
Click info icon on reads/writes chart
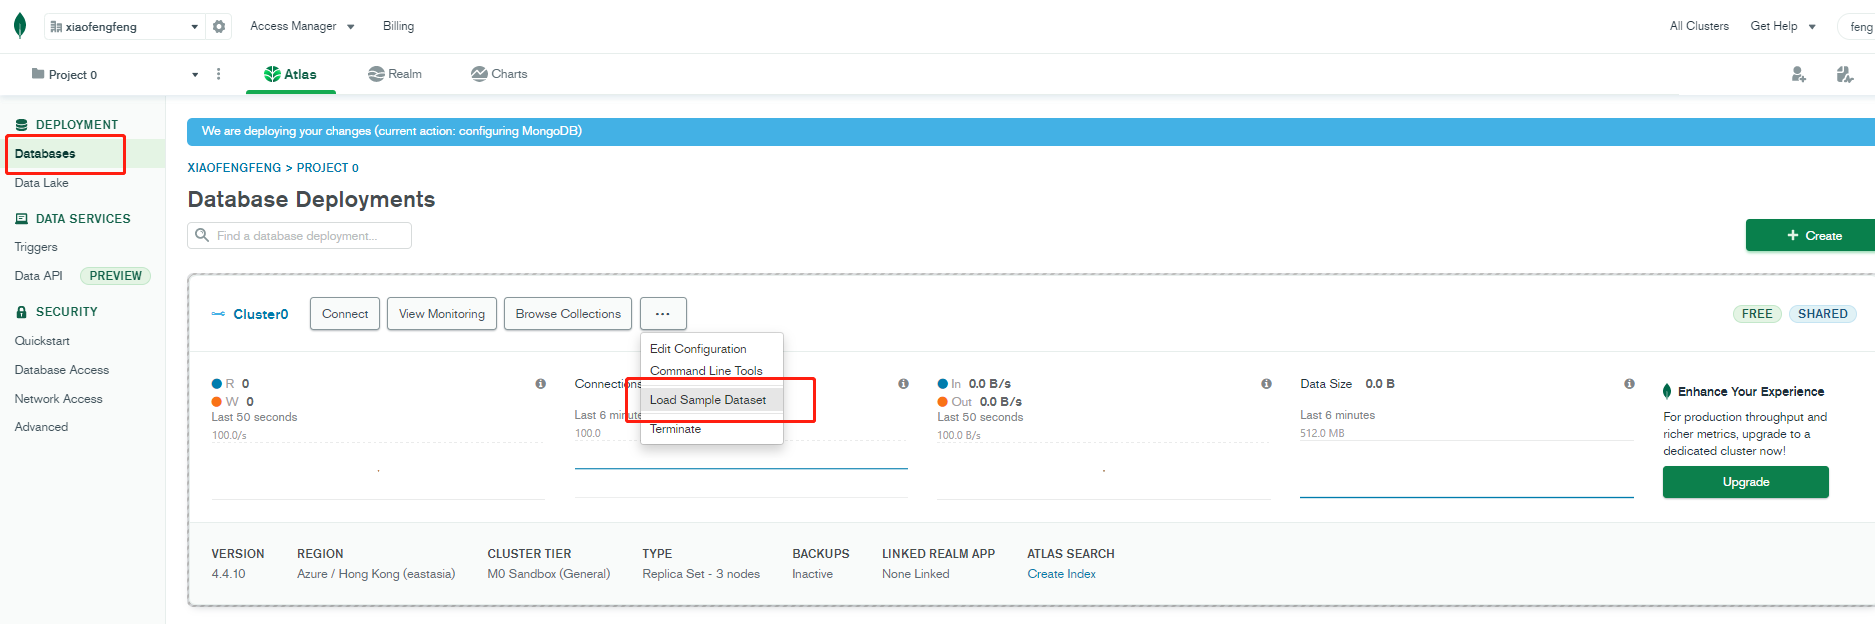[541, 384]
